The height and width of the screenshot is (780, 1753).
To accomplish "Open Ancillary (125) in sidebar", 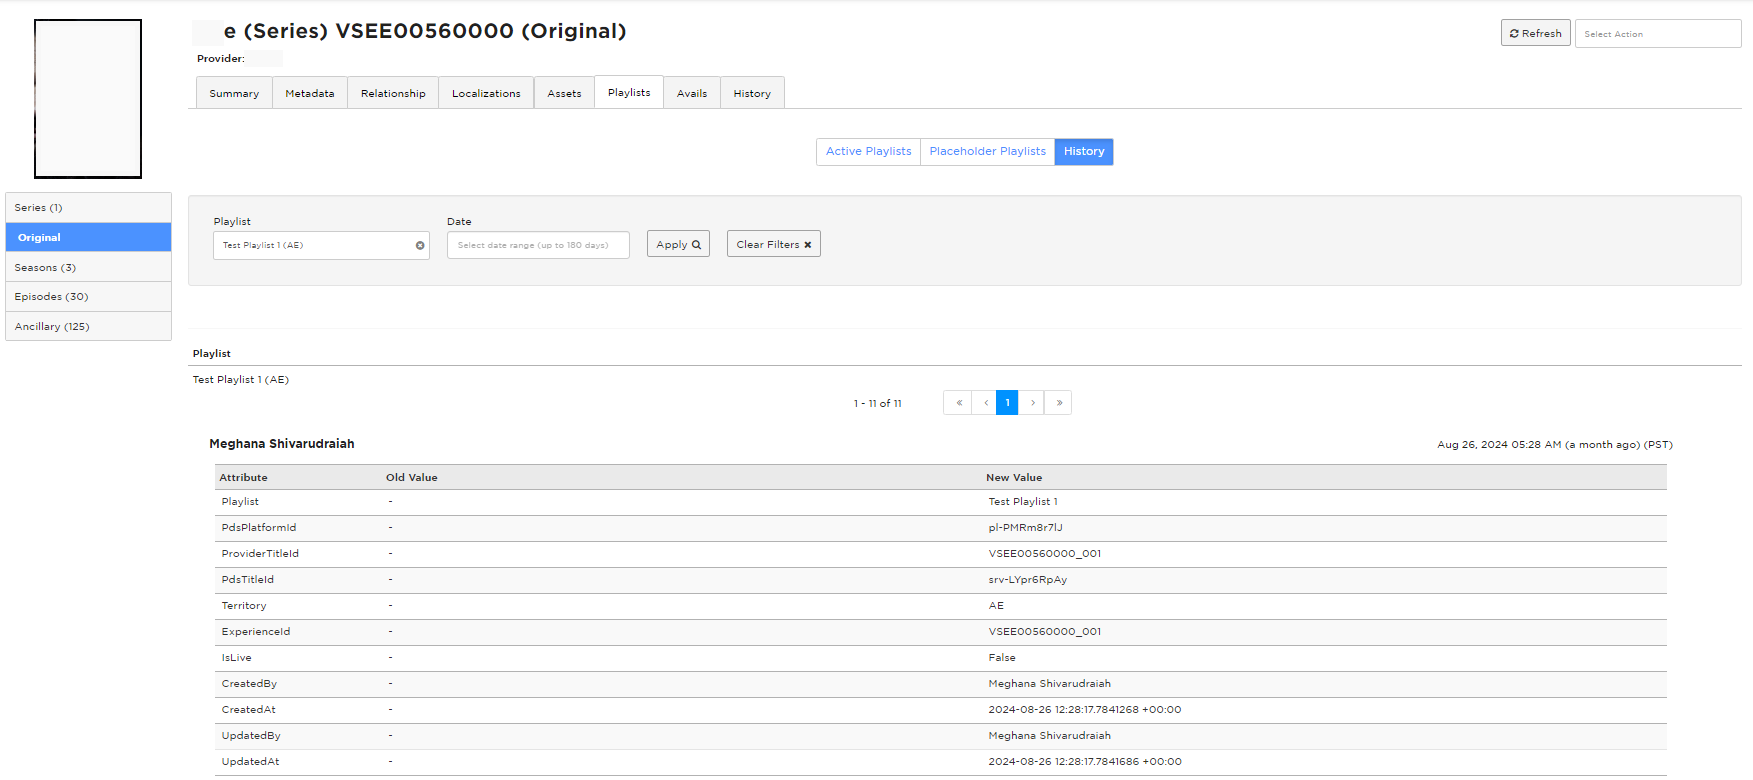I will (88, 326).
